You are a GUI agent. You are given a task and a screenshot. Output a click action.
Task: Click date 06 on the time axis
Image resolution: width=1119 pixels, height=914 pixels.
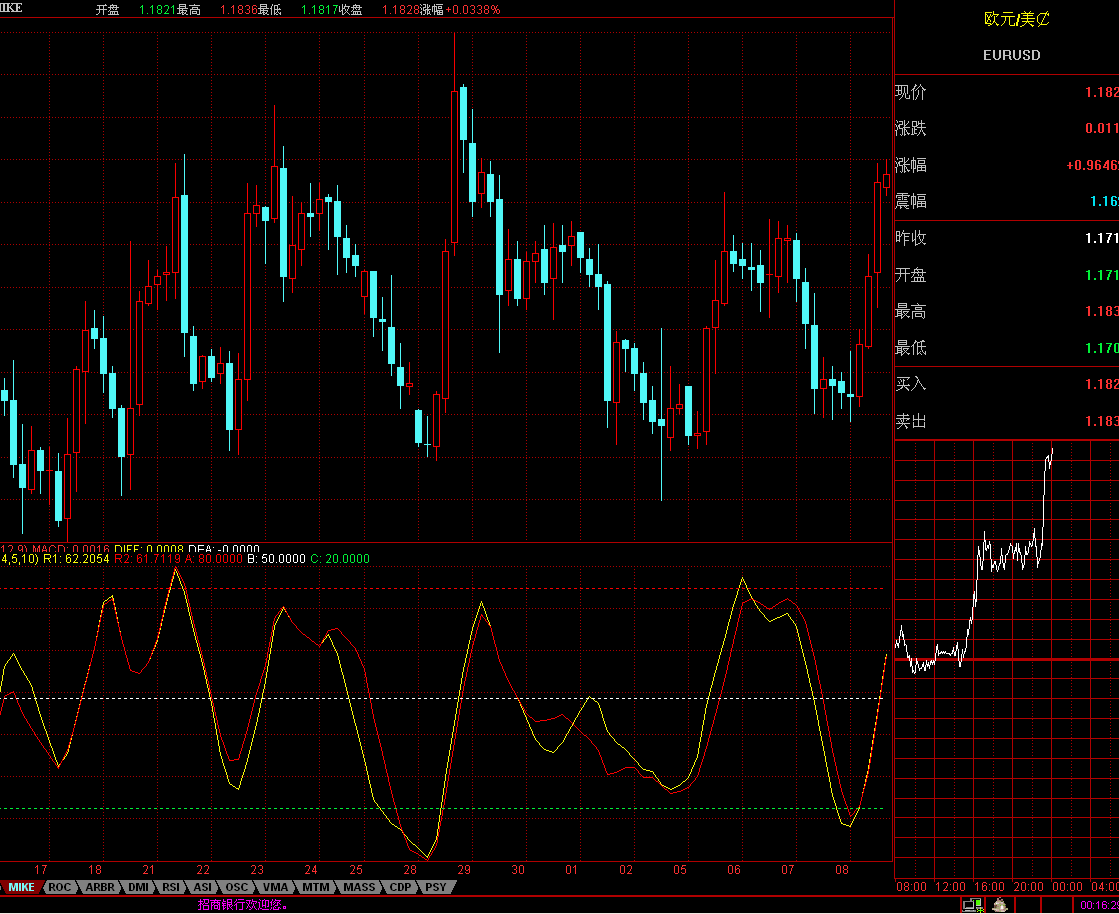734,869
